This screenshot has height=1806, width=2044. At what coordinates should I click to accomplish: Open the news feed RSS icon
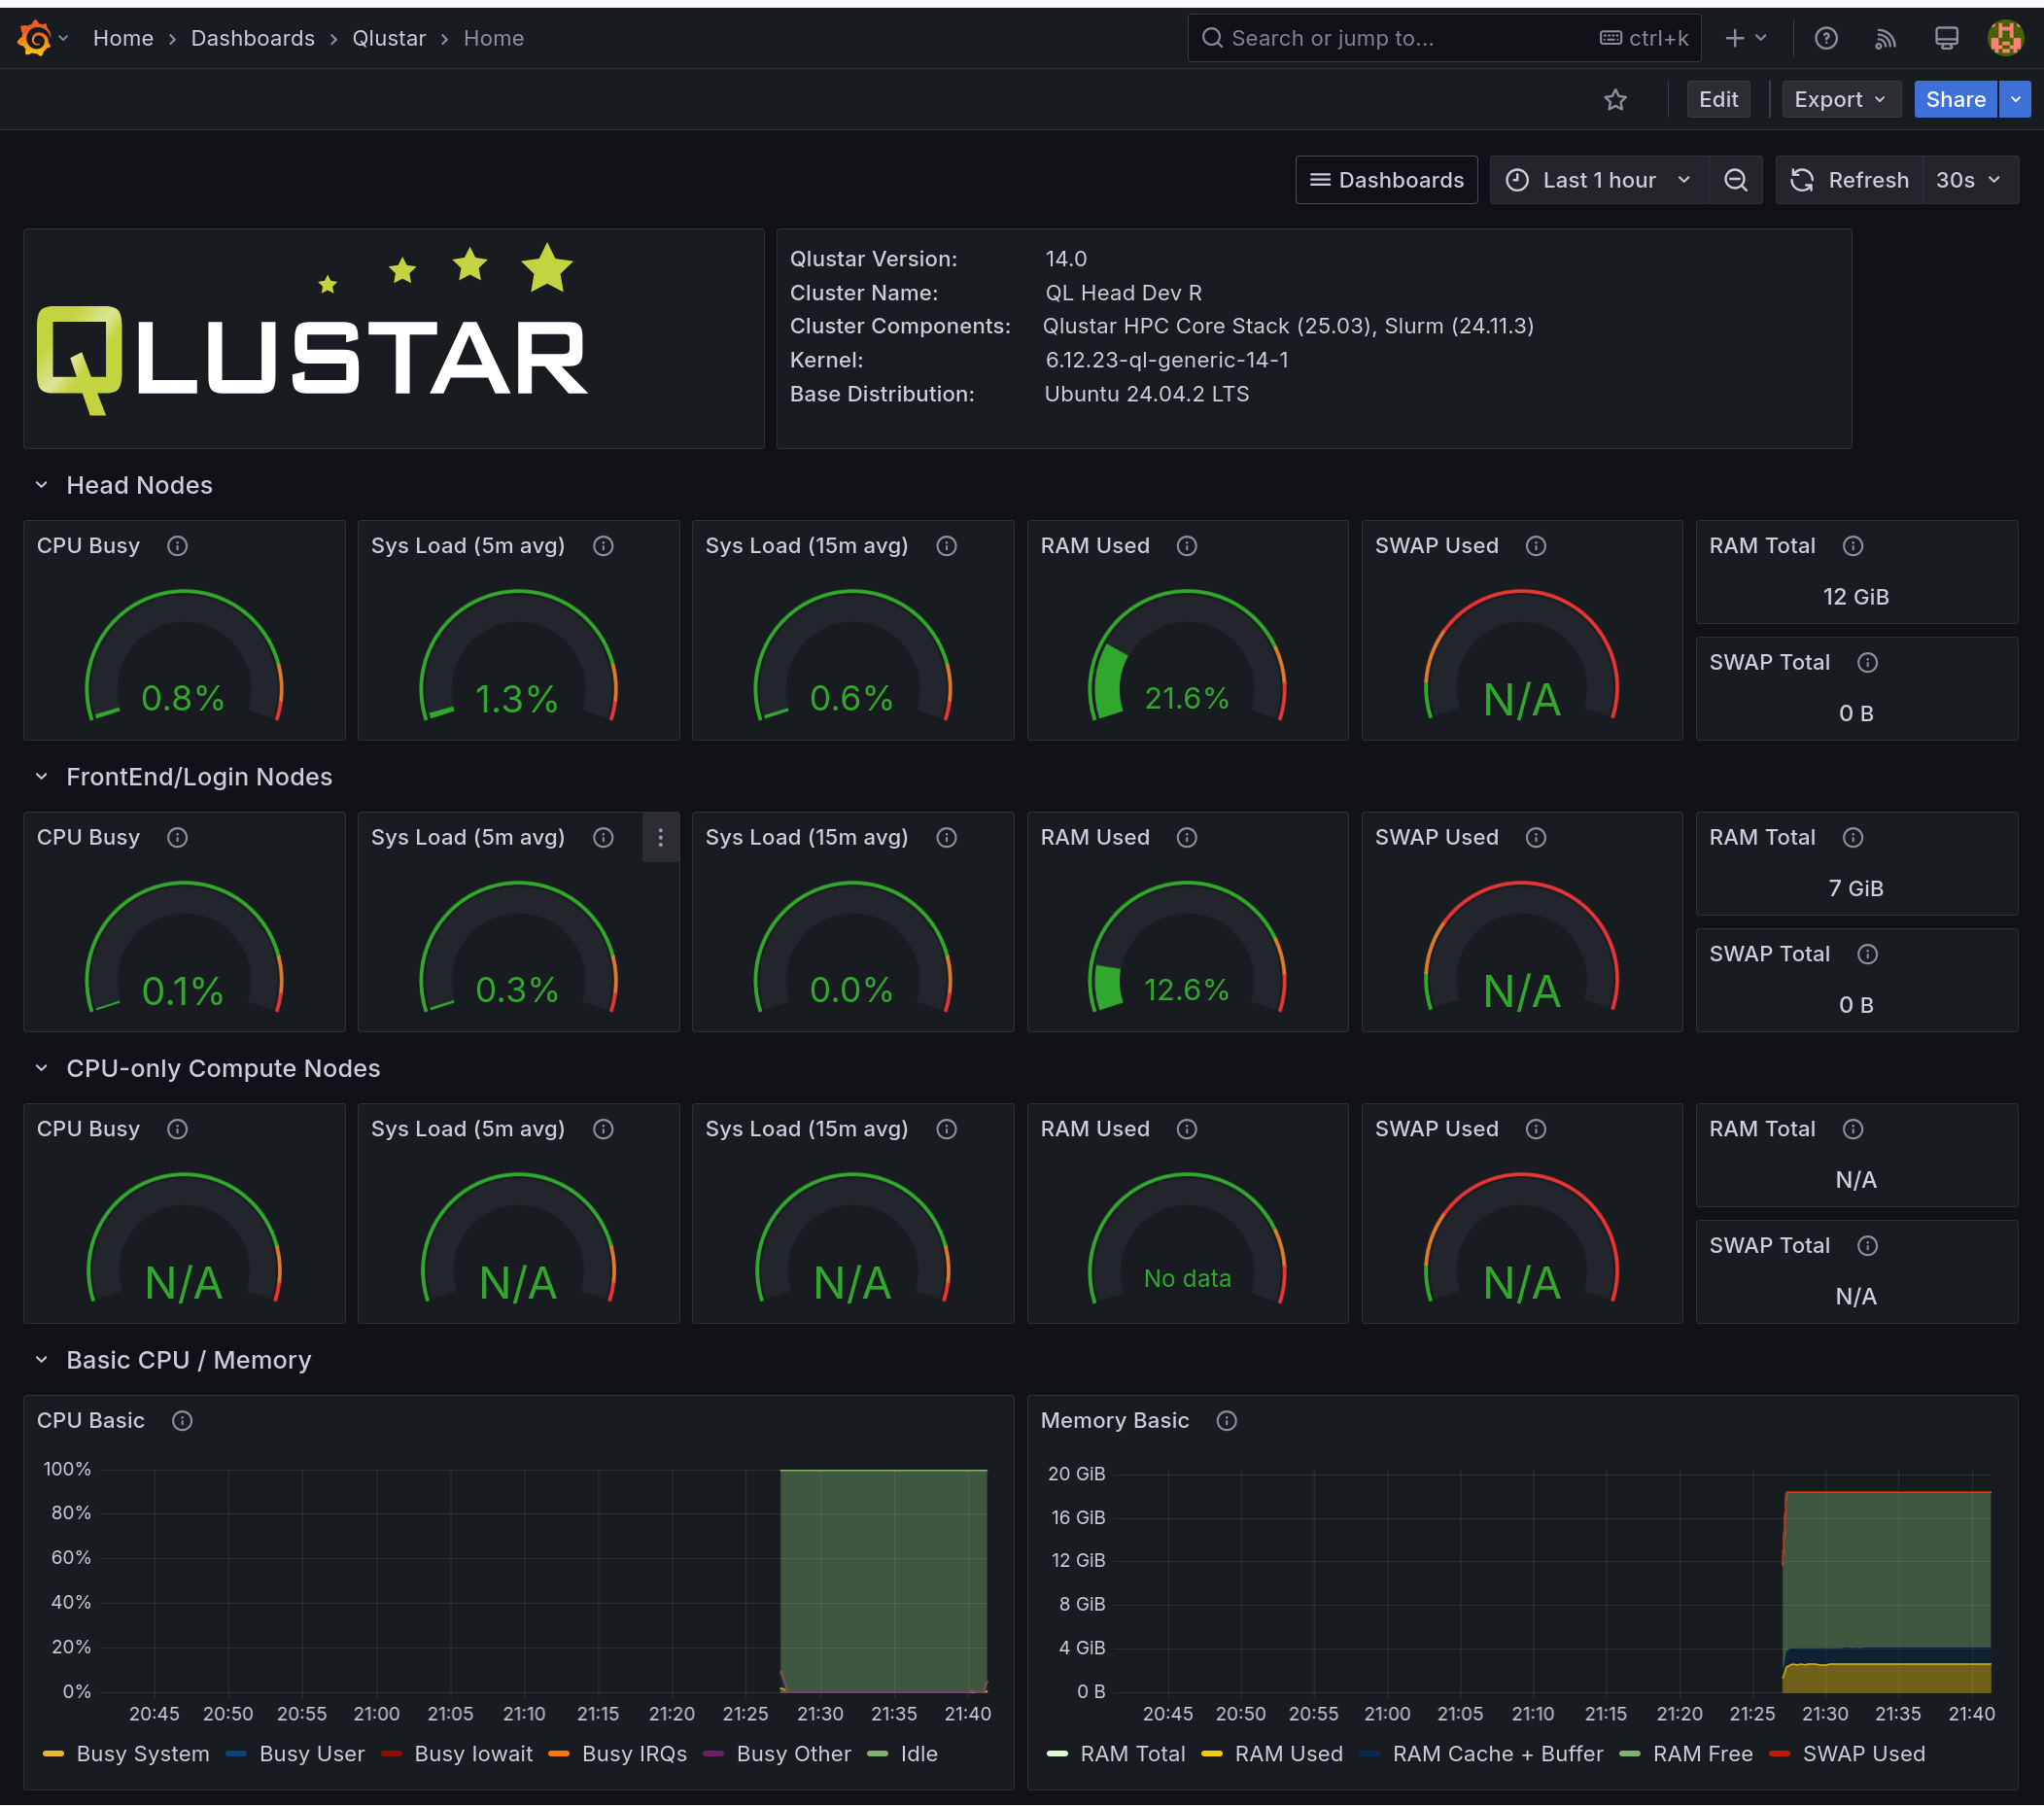[1885, 38]
